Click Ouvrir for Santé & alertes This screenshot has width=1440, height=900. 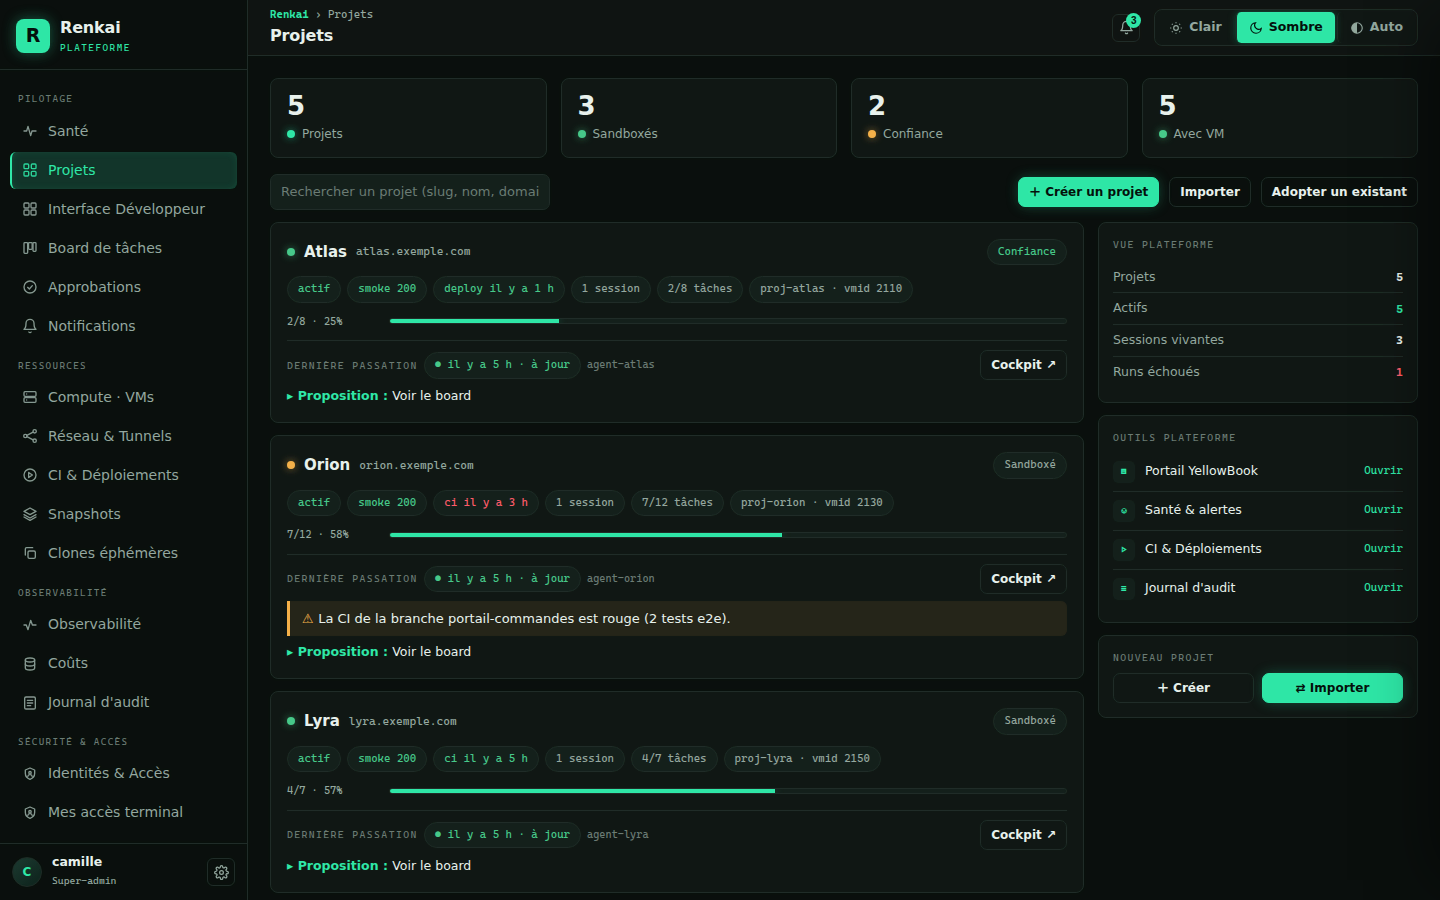click(x=1383, y=510)
